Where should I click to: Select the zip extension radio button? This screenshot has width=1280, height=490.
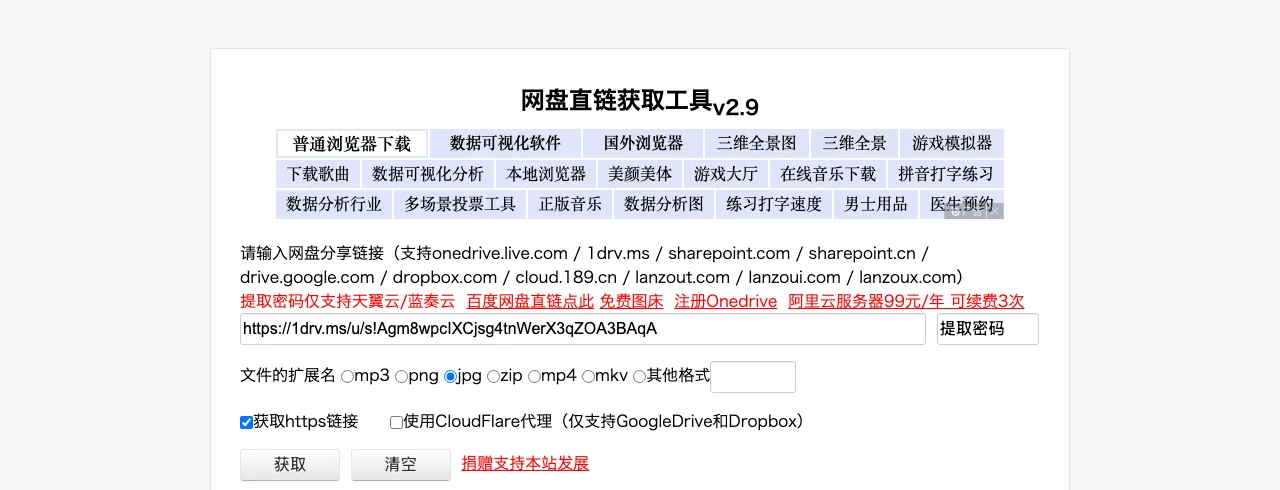click(493, 377)
